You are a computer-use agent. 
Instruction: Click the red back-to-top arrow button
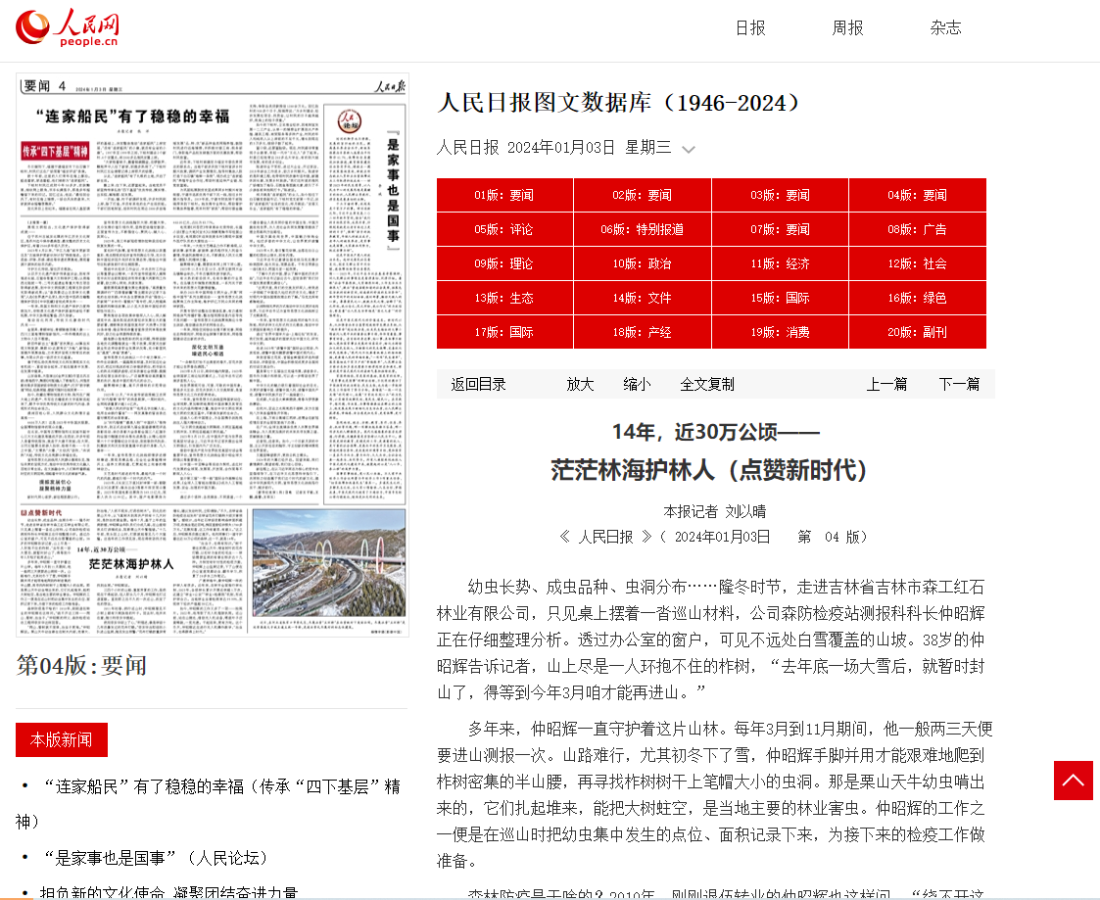coord(1073,780)
